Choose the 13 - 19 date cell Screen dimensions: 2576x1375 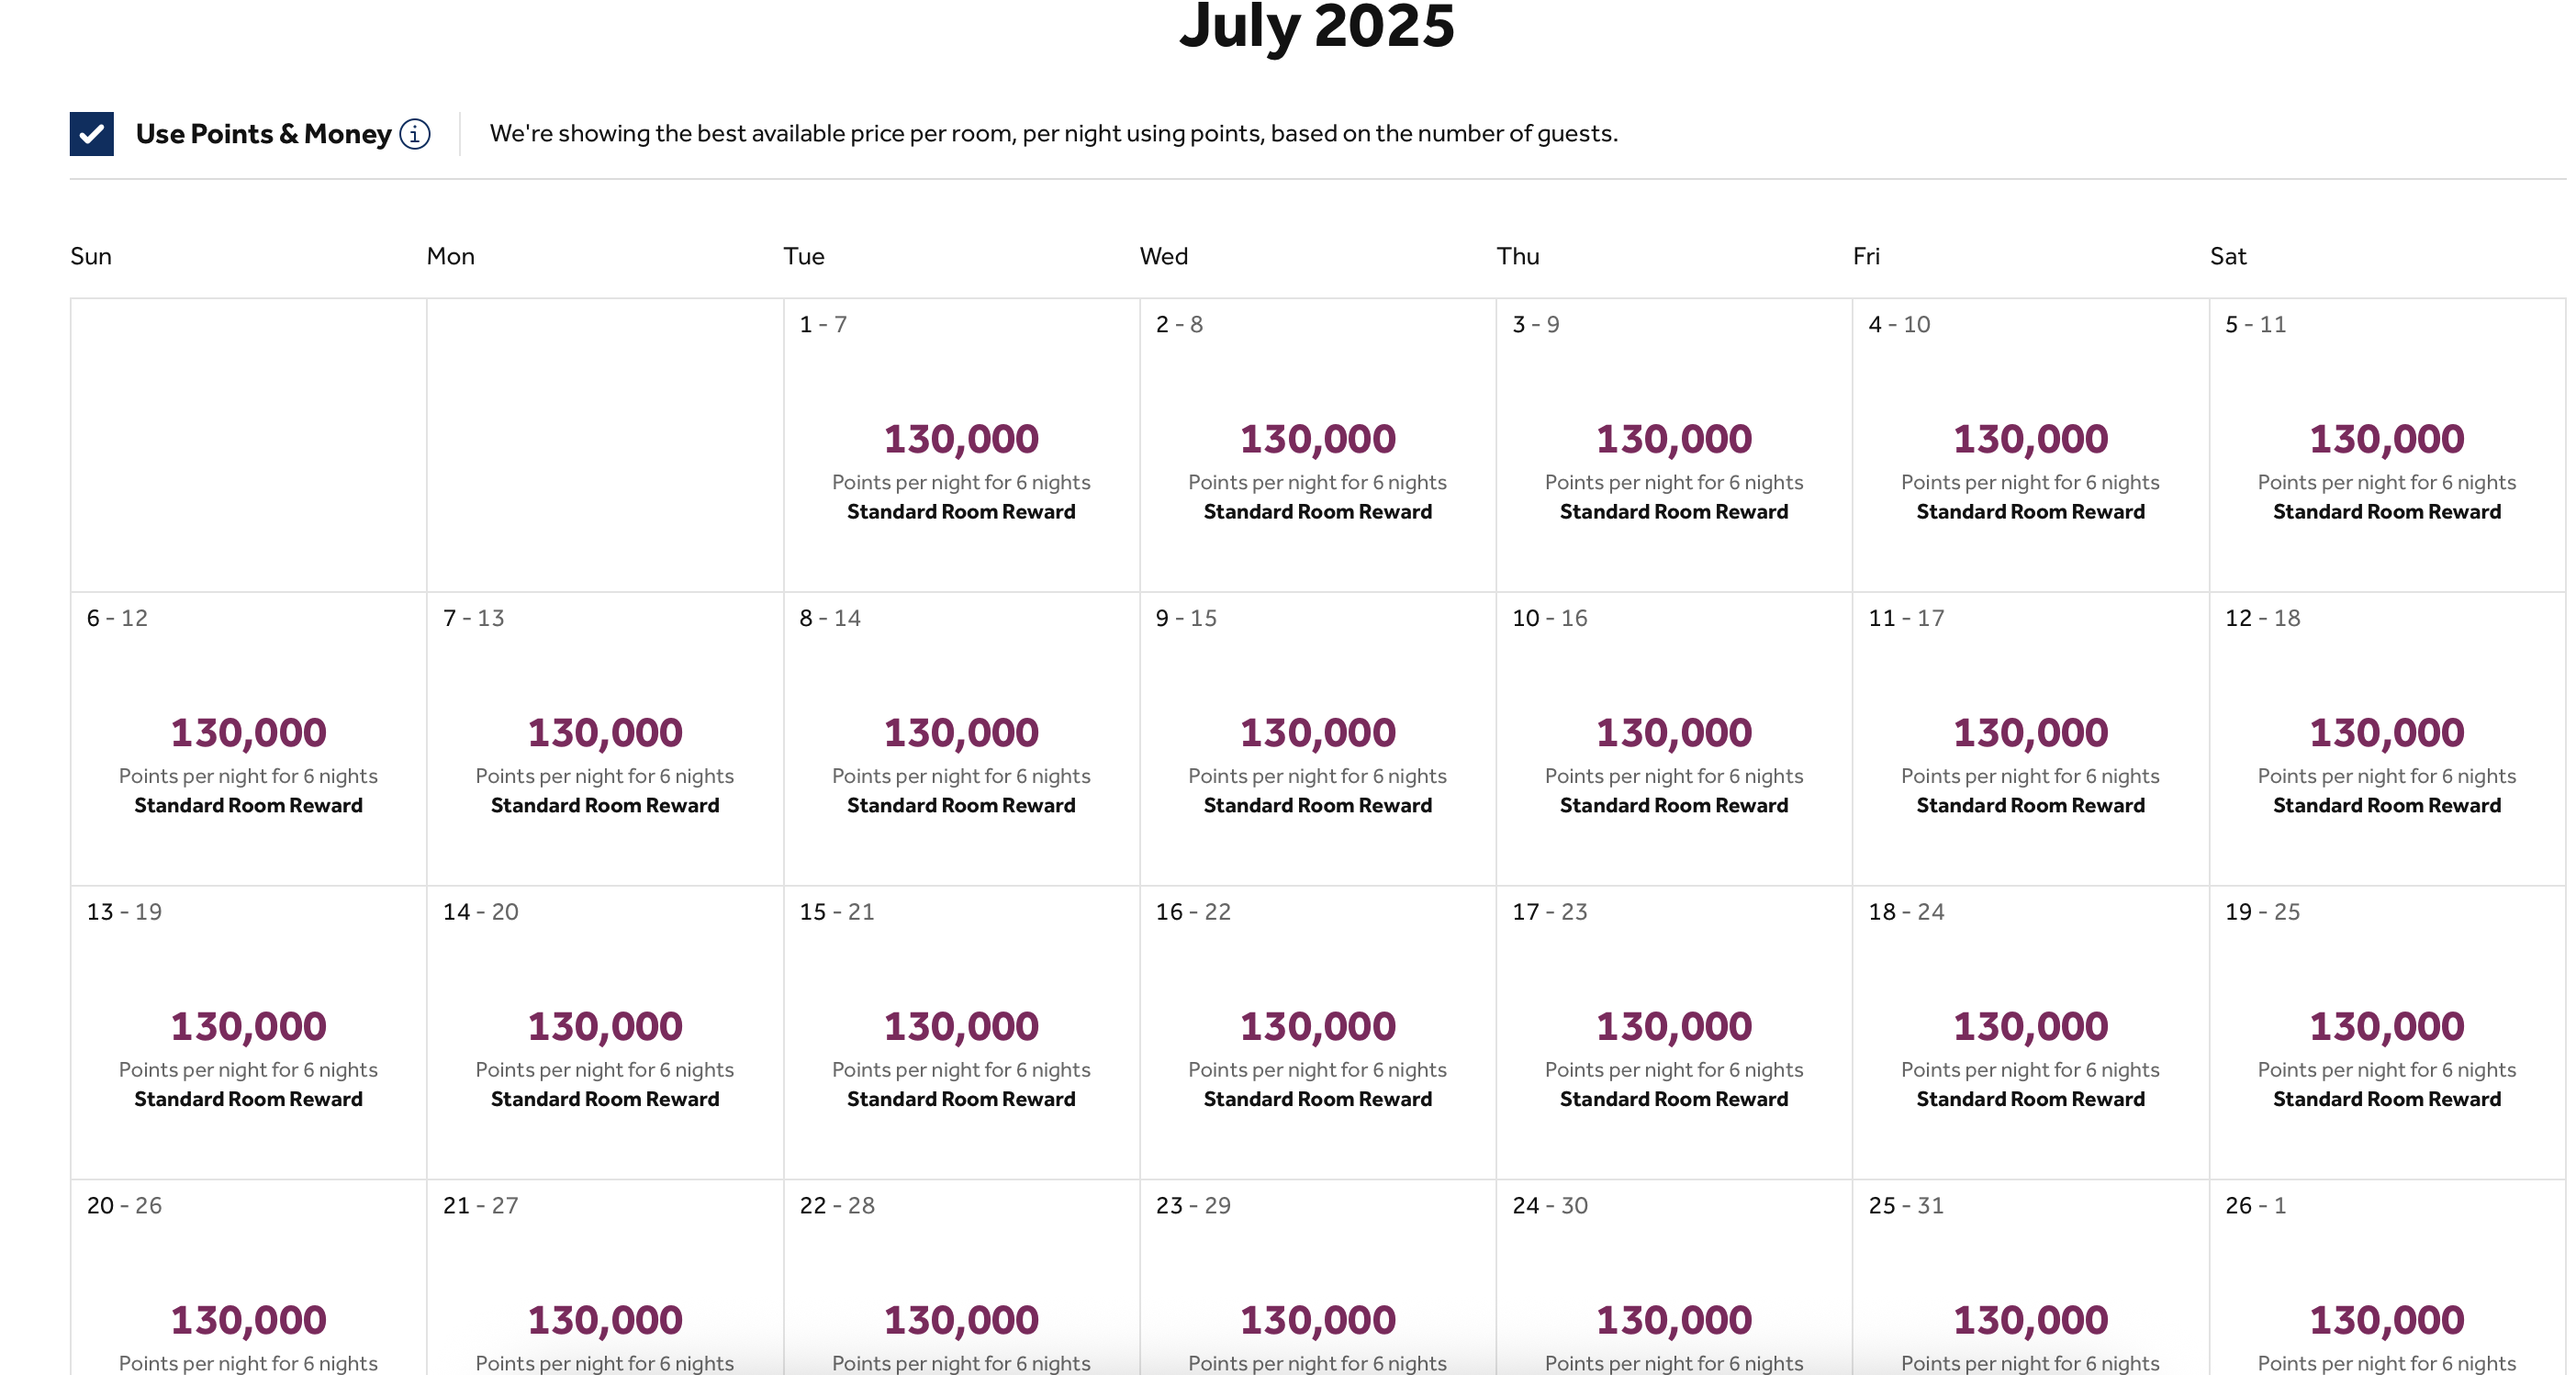pyautogui.click(x=249, y=1033)
